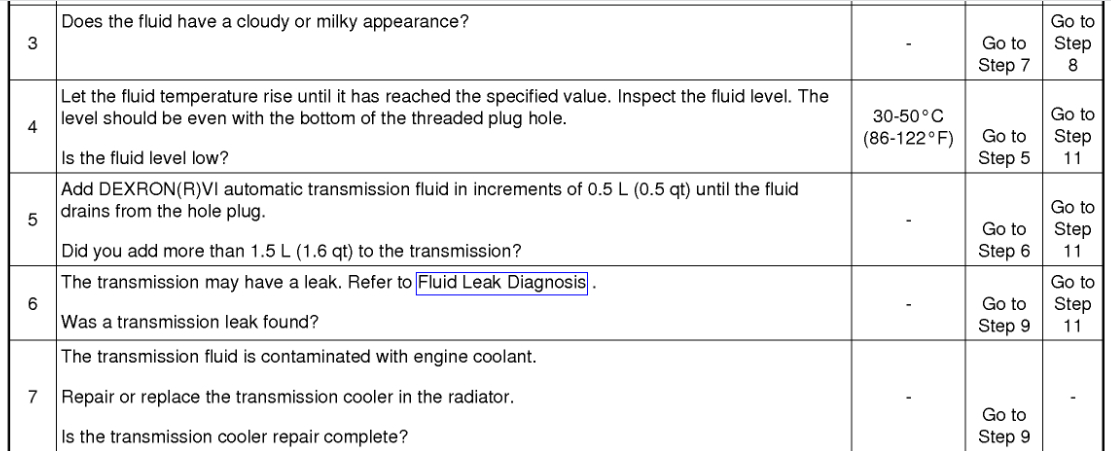The height and width of the screenshot is (451, 1111).
Task: Click the step number 6 cell
Action: 33,303
